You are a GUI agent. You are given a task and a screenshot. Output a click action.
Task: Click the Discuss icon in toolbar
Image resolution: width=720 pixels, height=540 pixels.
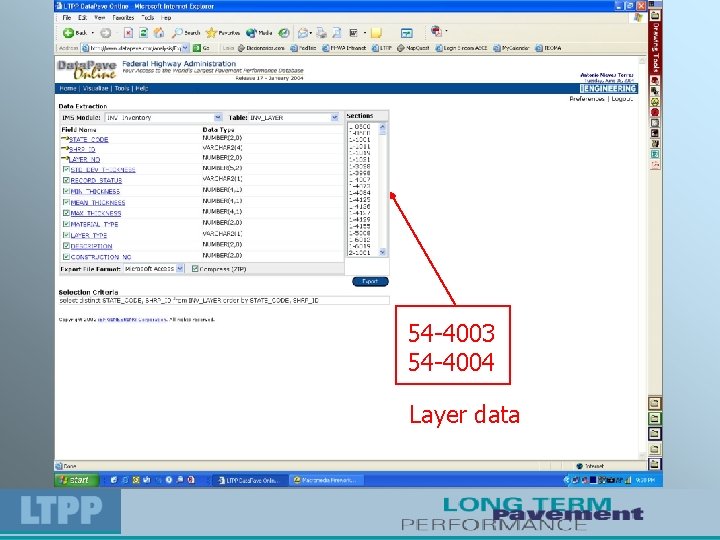[x=406, y=33]
